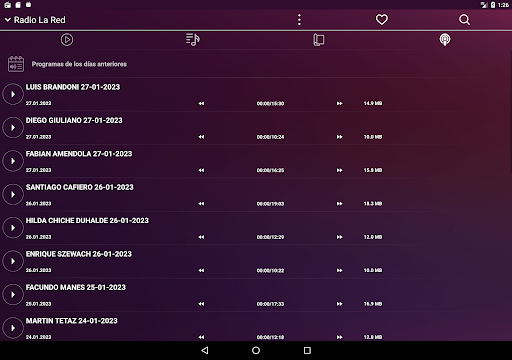Play ENRIQUE SZEWACH 26-01-2023 episode
Screen dimensions: 512x360
tap(13, 261)
